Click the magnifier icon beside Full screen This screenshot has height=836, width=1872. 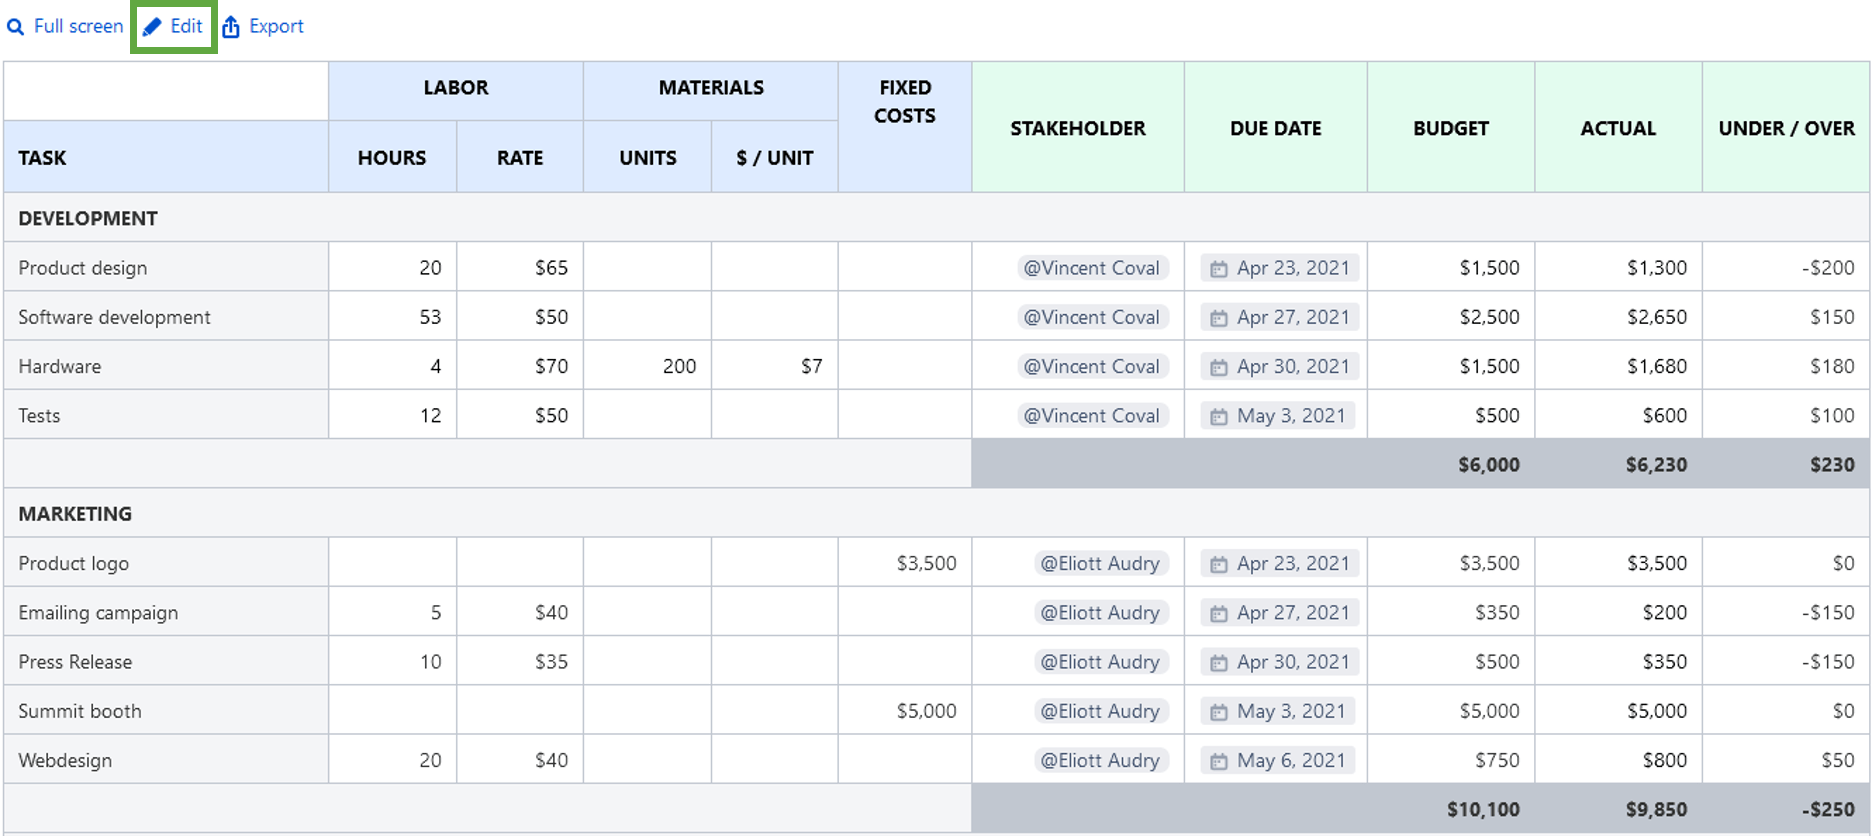pos(16,26)
